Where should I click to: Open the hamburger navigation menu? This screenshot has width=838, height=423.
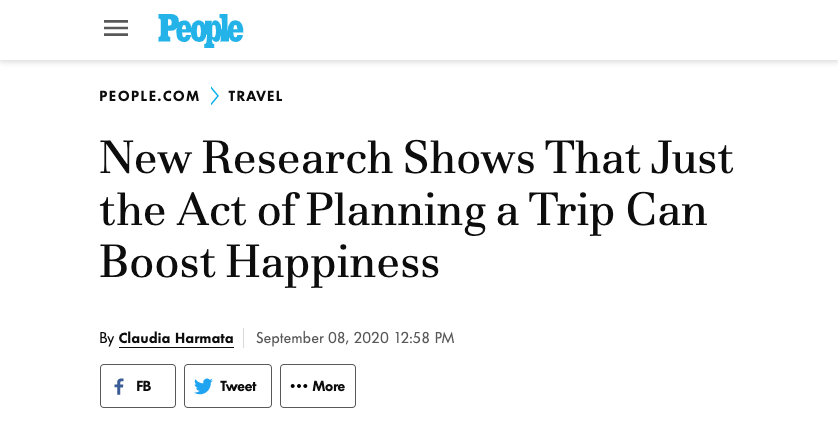pyautogui.click(x=116, y=29)
